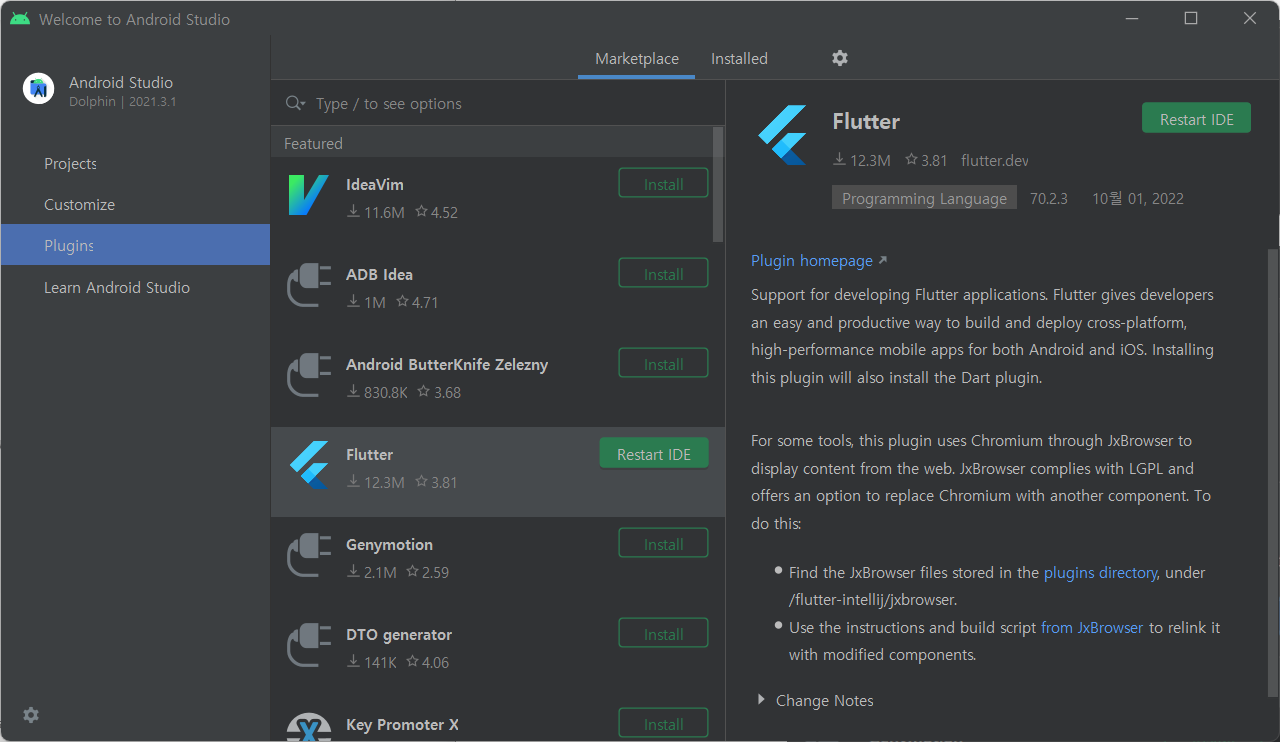The image size is (1280, 742).
Task: Open the plugins directory link
Action: point(1100,573)
